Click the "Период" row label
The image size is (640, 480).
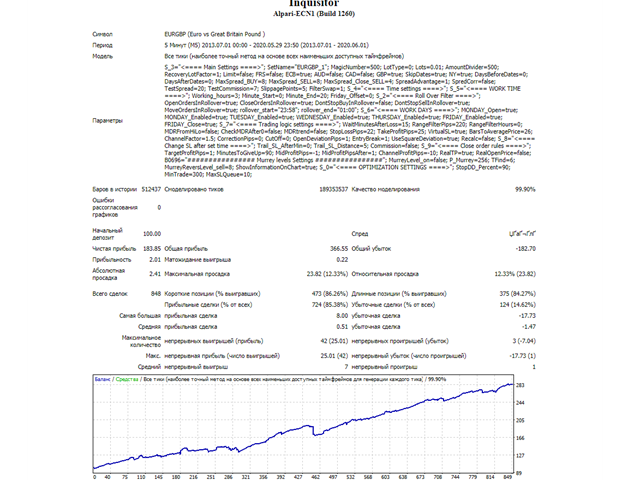(x=102, y=45)
